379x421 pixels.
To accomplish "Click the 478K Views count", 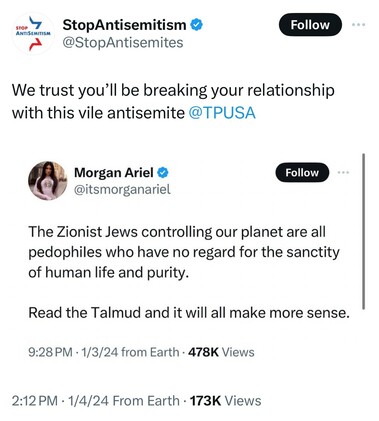I will [221, 352].
